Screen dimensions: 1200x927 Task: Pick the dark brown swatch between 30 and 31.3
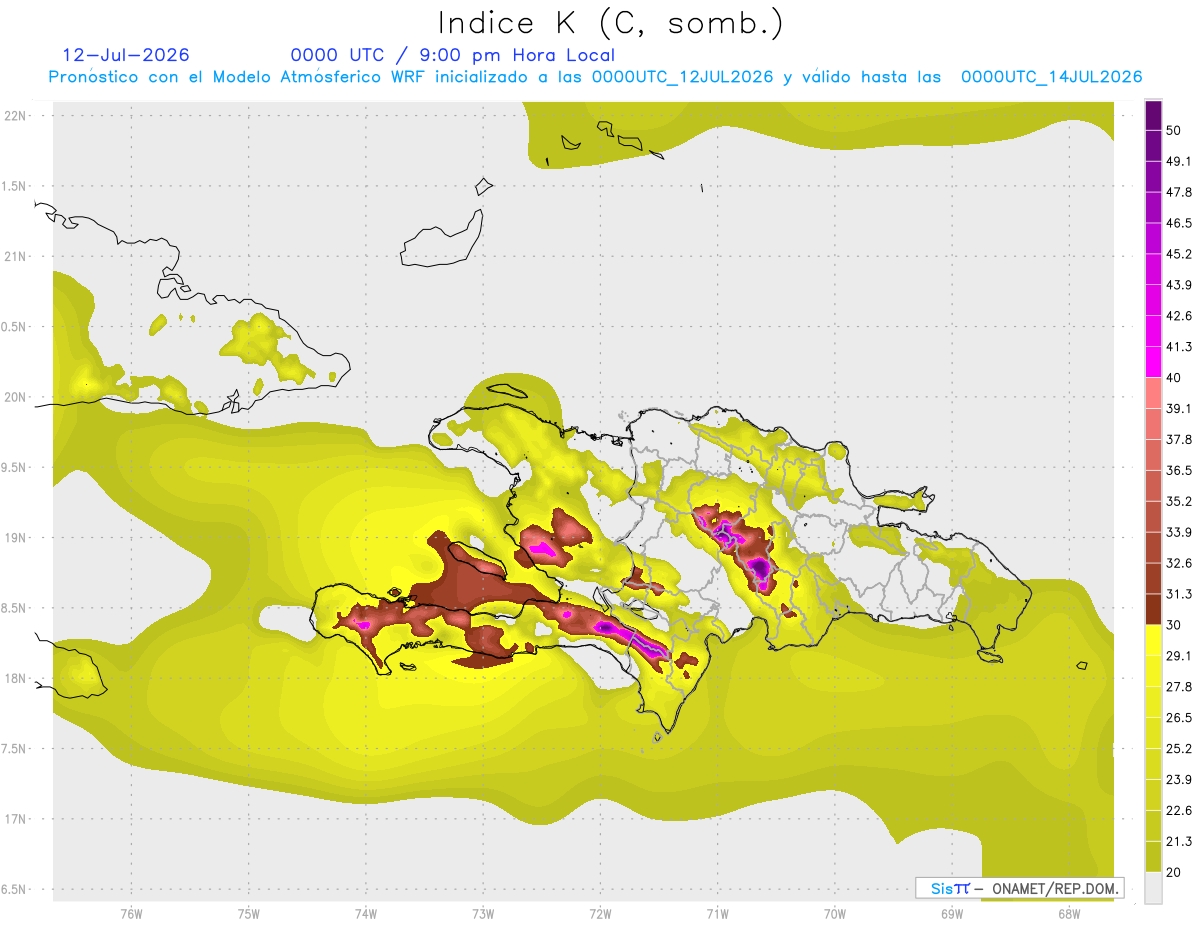(1153, 609)
